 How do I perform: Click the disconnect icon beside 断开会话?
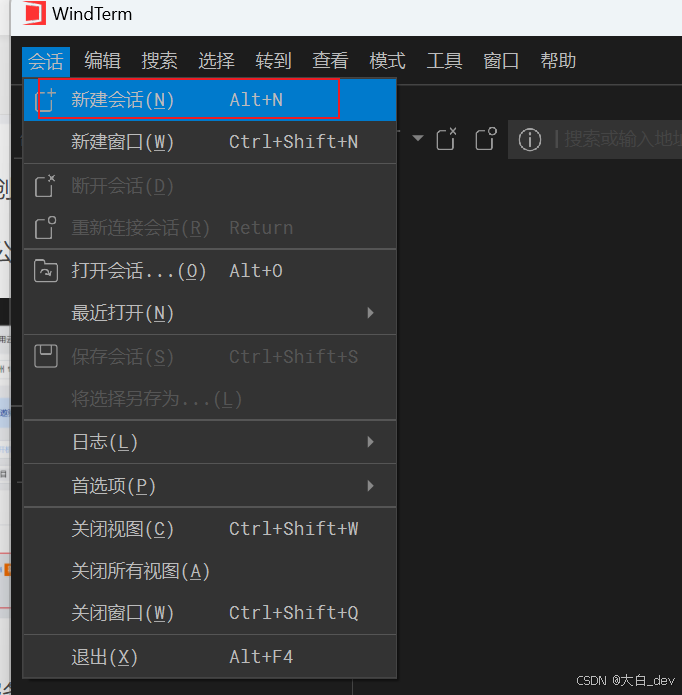(45, 186)
